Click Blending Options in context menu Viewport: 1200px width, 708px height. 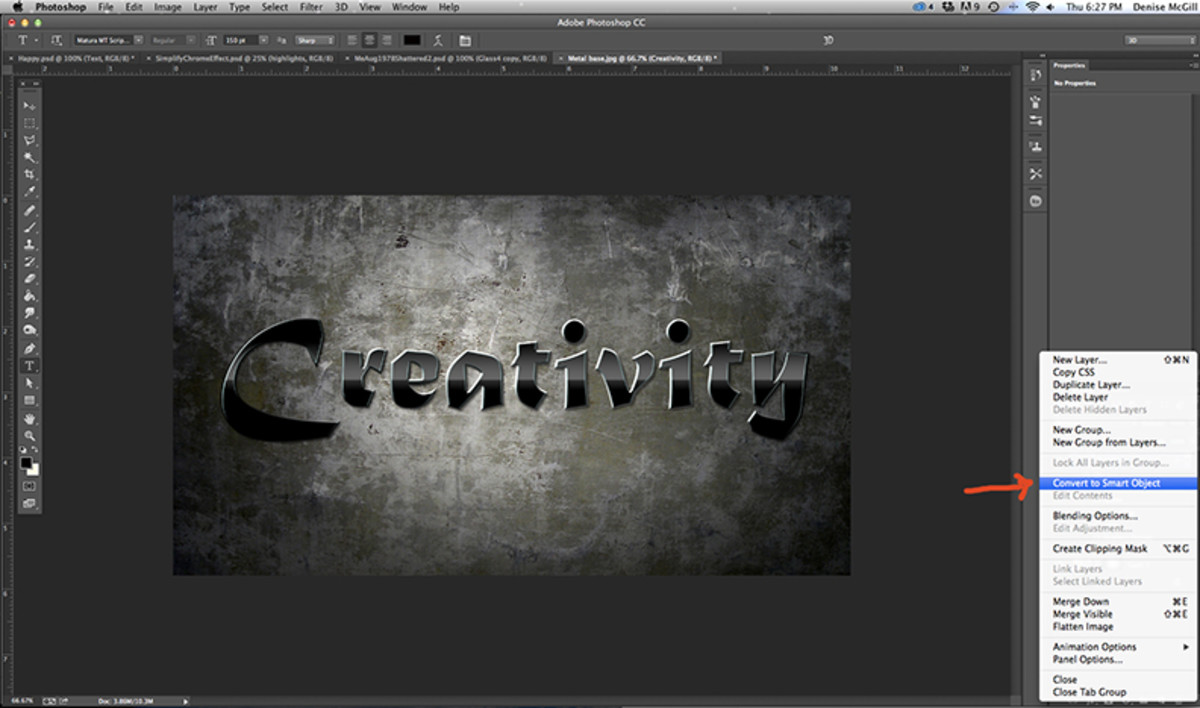click(x=1095, y=516)
